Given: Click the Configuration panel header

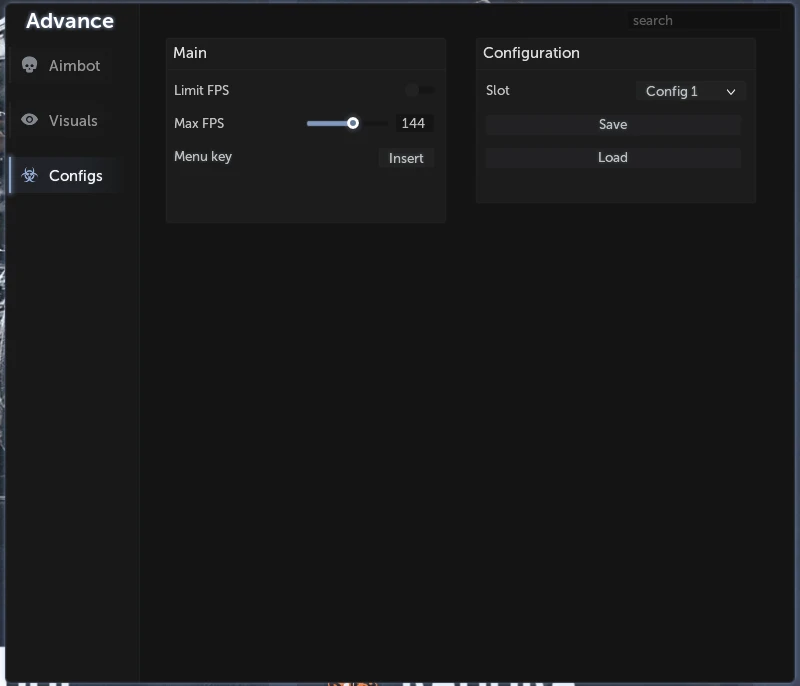Looking at the screenshot, I should 615,54.
